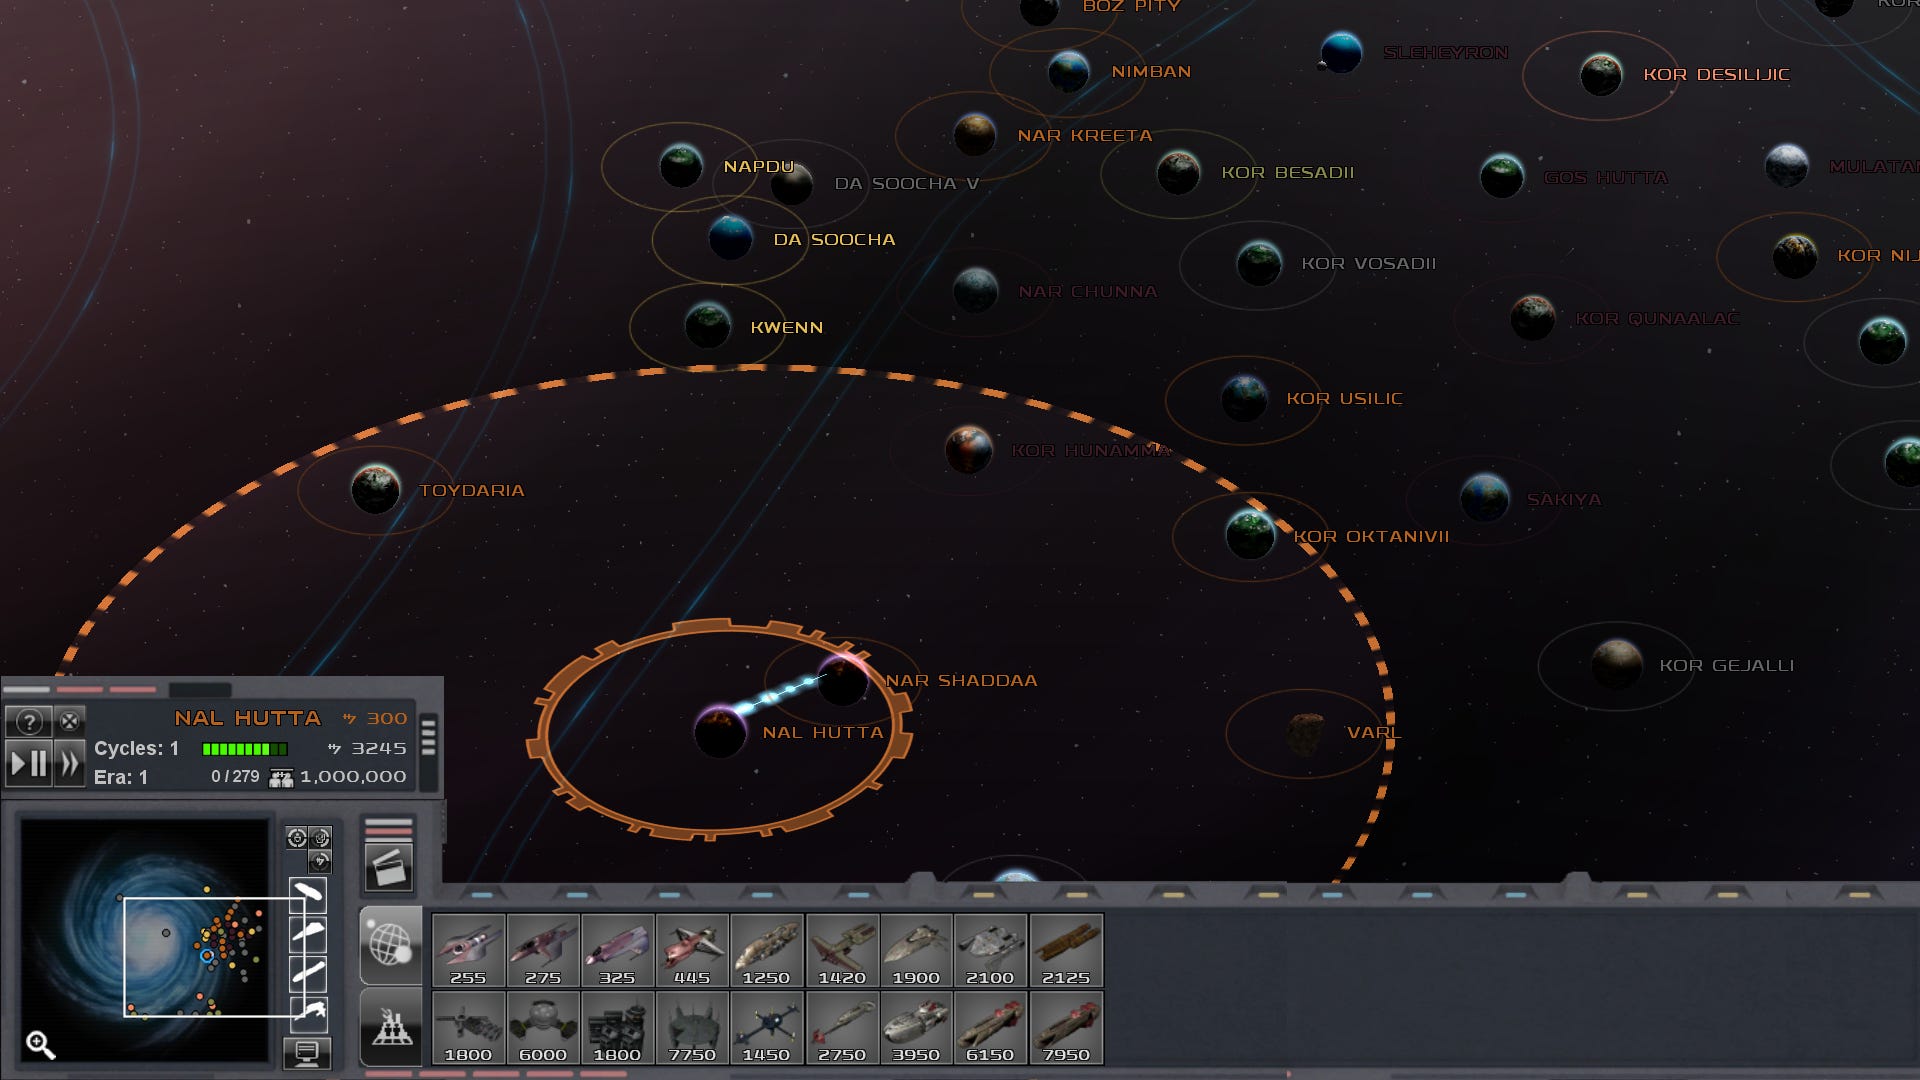Select planet Kor Qunaalac

(x=1533, y=318)
